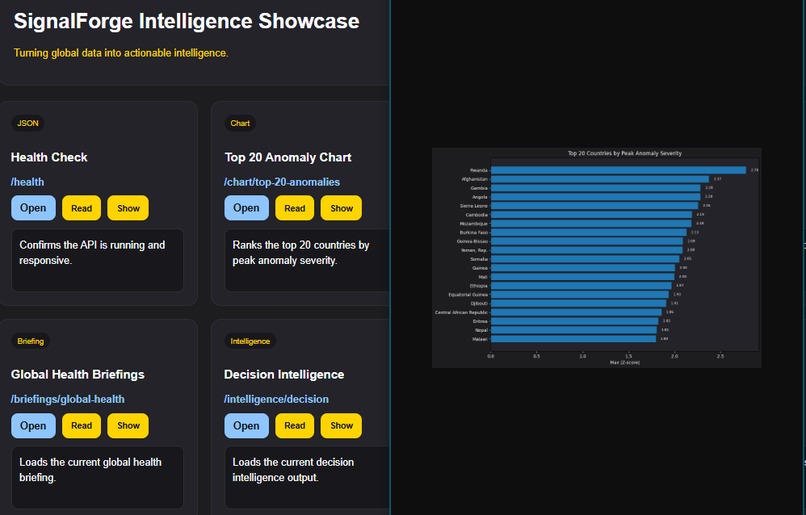Follow the /health link
This screenshot has width=806, height=515.
pyautogui.click(x=27, y=182)
